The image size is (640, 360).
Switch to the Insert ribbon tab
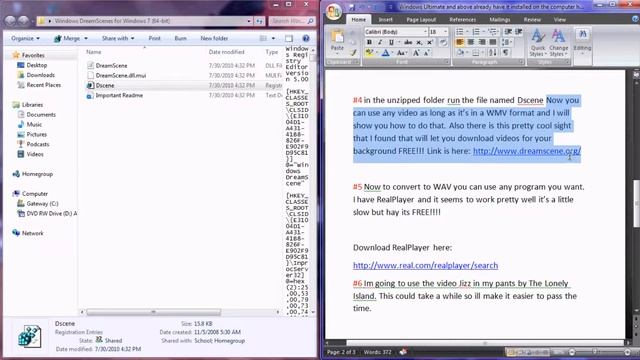tap(385, 20)
